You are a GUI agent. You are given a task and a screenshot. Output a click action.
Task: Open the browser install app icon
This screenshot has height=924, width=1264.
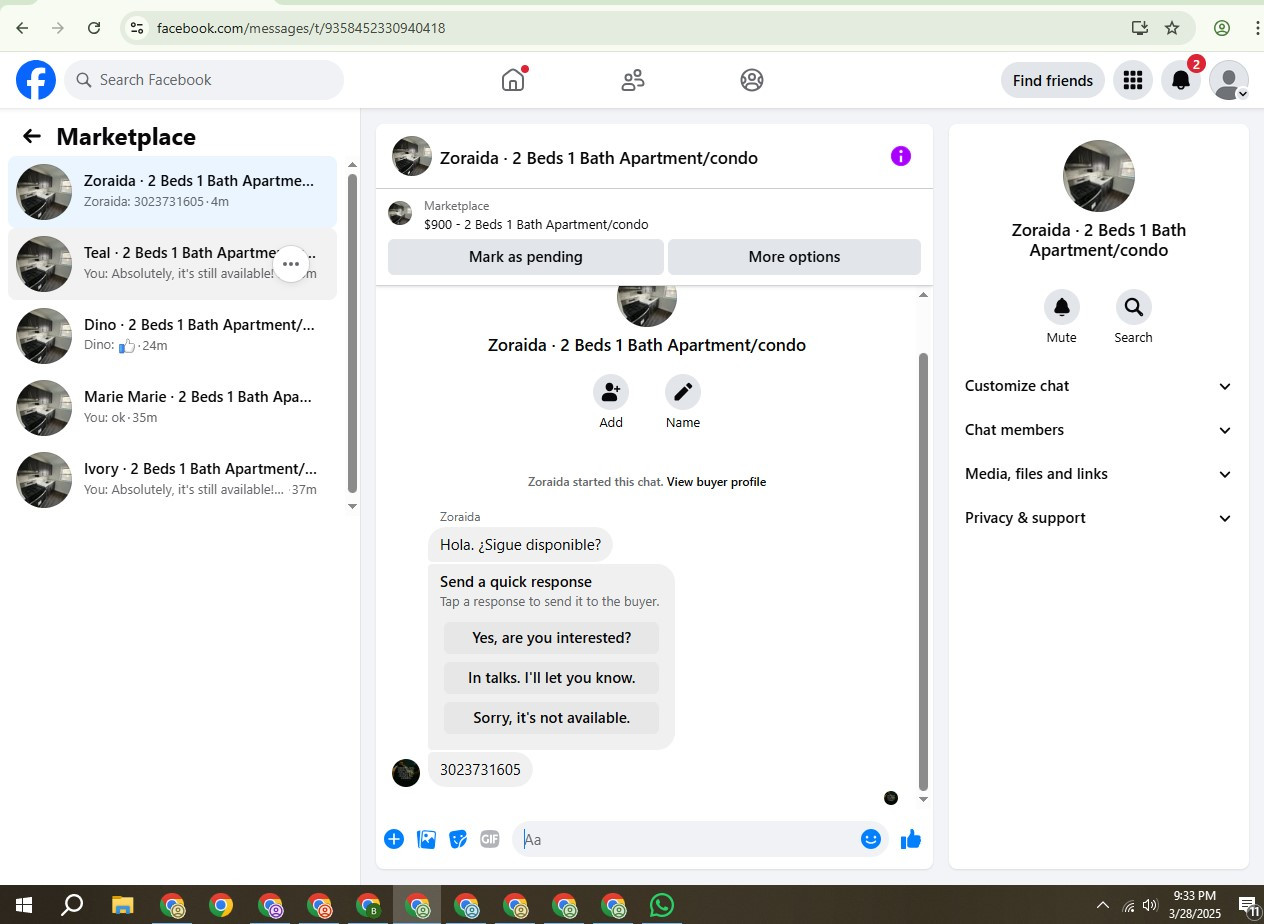click(1139, 28)
